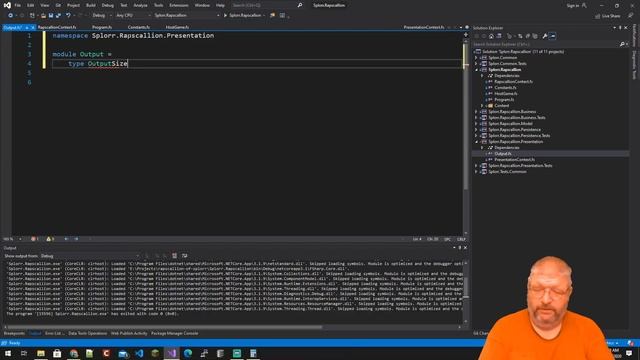Click the Properties wrench in Solution Explorer
Image resolution: width=640 pixels, height=360 pixels.
point(544,36)
